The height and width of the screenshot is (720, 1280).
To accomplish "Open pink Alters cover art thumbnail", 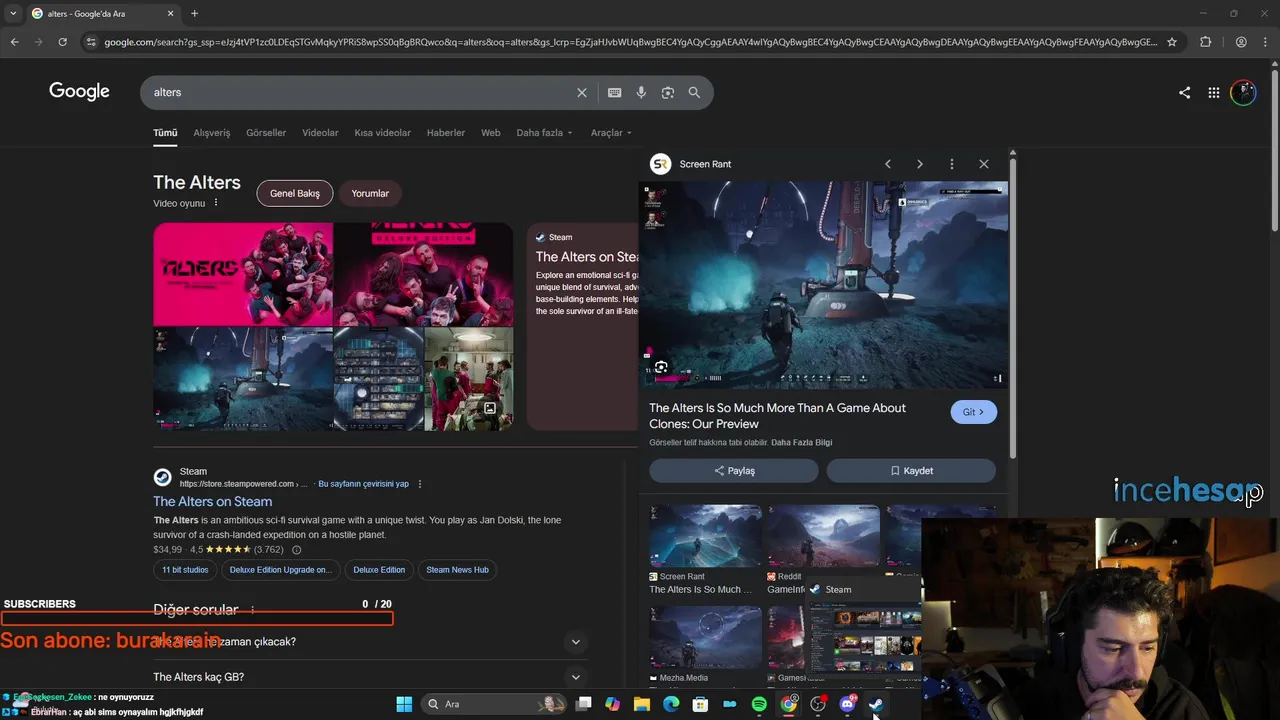I will pos(243,274).
